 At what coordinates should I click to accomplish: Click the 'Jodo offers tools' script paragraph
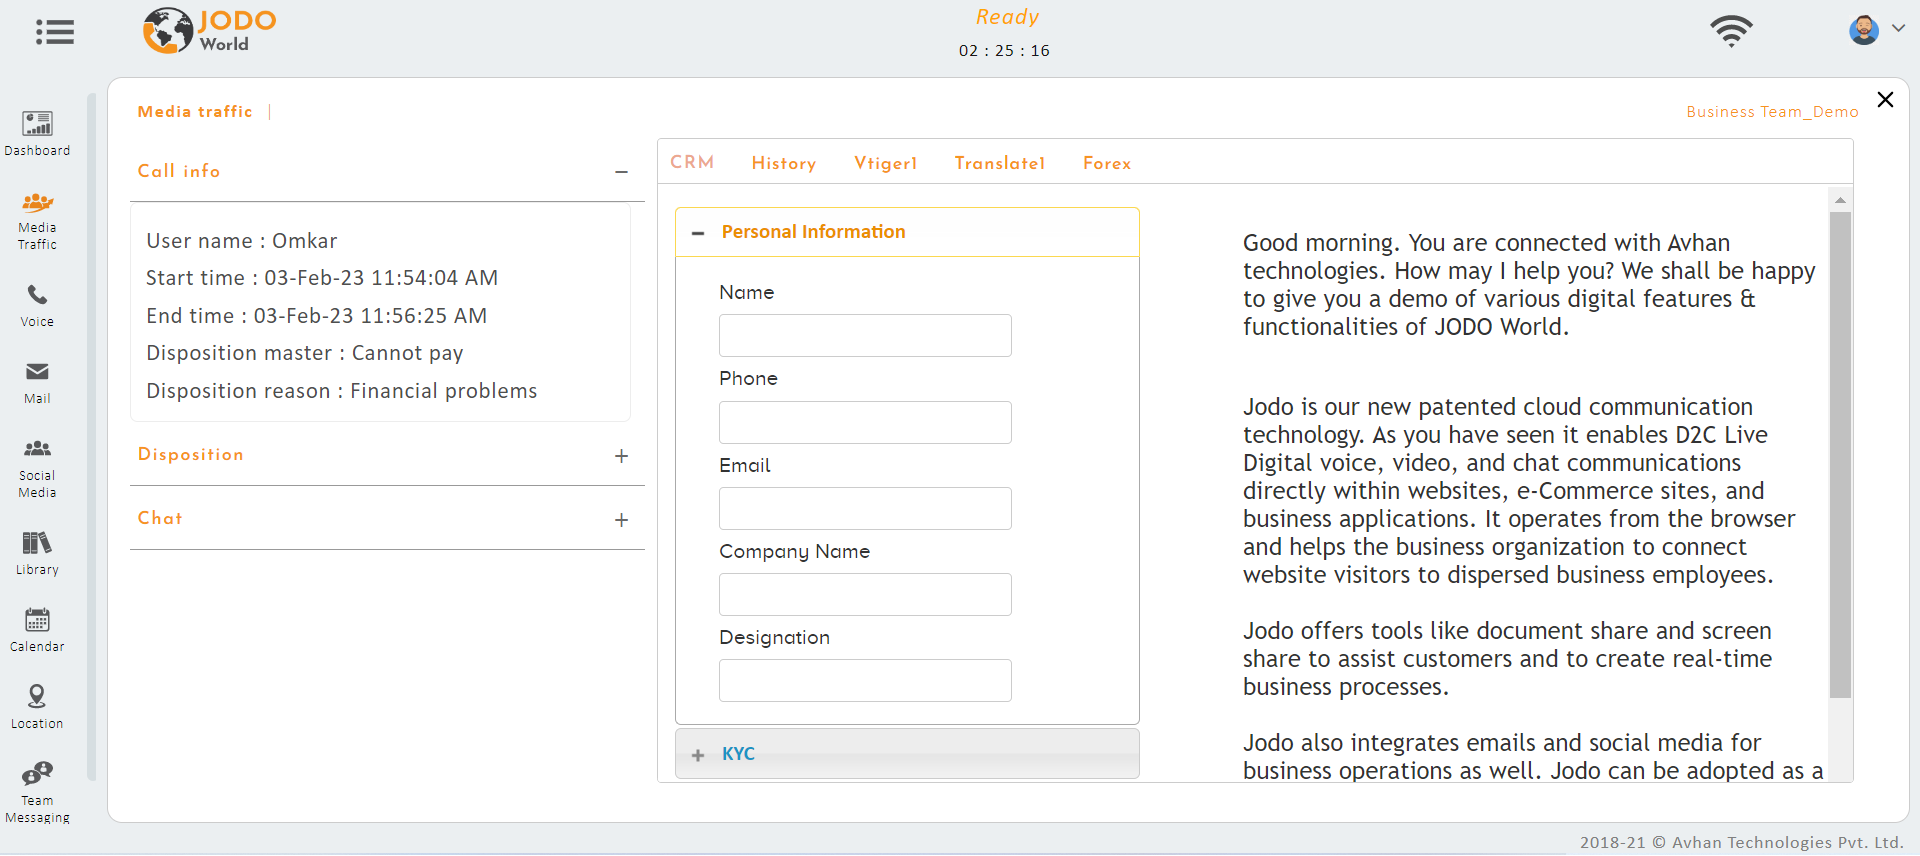tap(1507, 659)
